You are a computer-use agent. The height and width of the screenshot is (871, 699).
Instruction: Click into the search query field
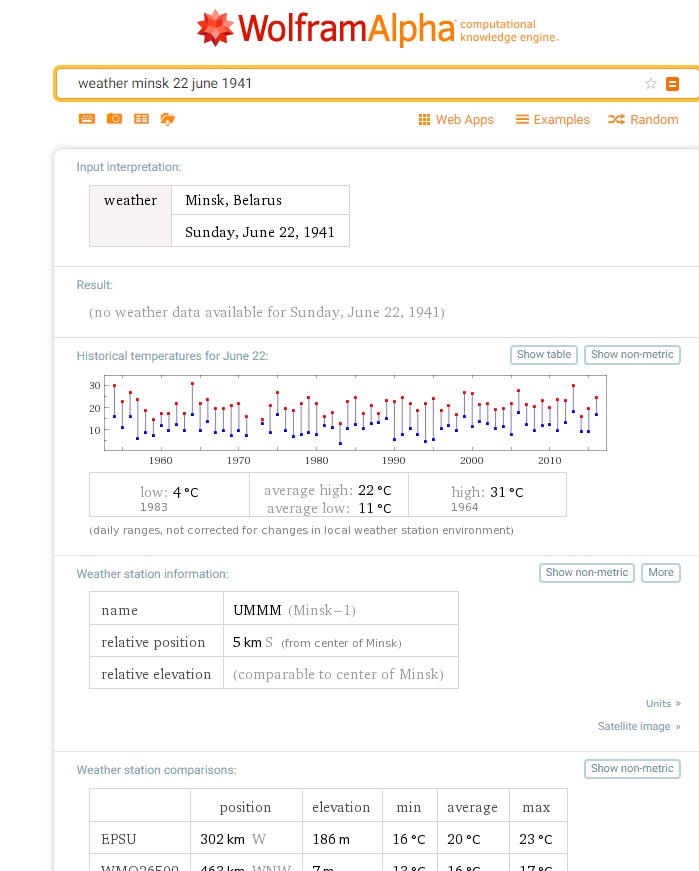350,84
